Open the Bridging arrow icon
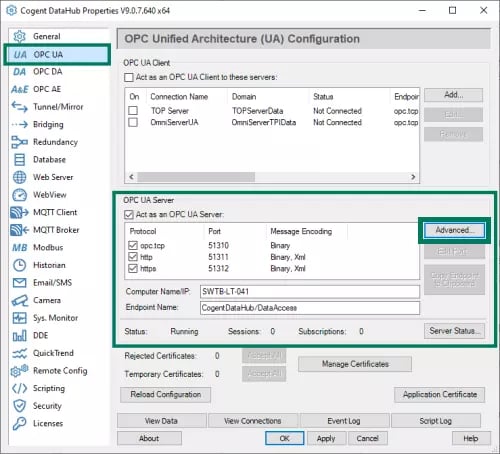This screenshot has width=500, height=454. [19, 125]
